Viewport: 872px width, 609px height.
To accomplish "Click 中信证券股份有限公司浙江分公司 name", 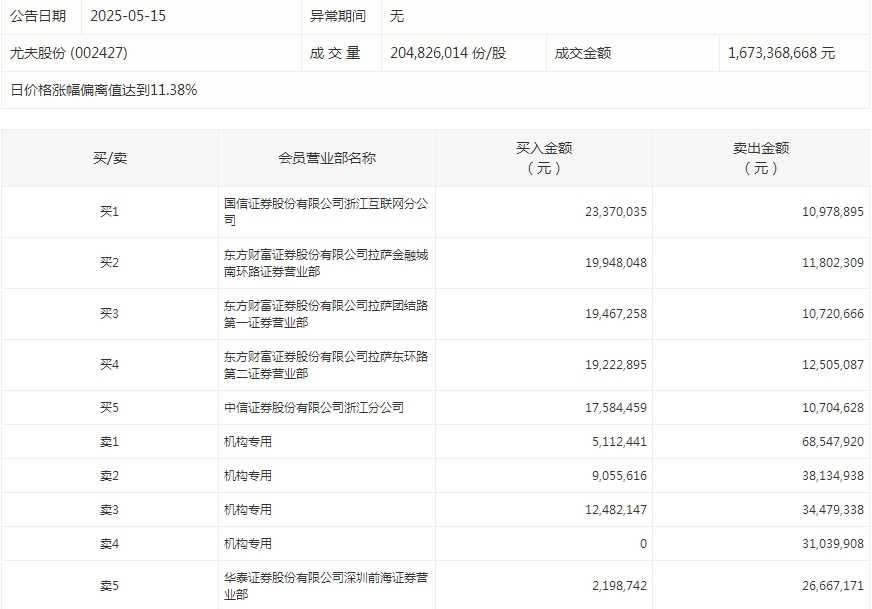I will (314, 408).
